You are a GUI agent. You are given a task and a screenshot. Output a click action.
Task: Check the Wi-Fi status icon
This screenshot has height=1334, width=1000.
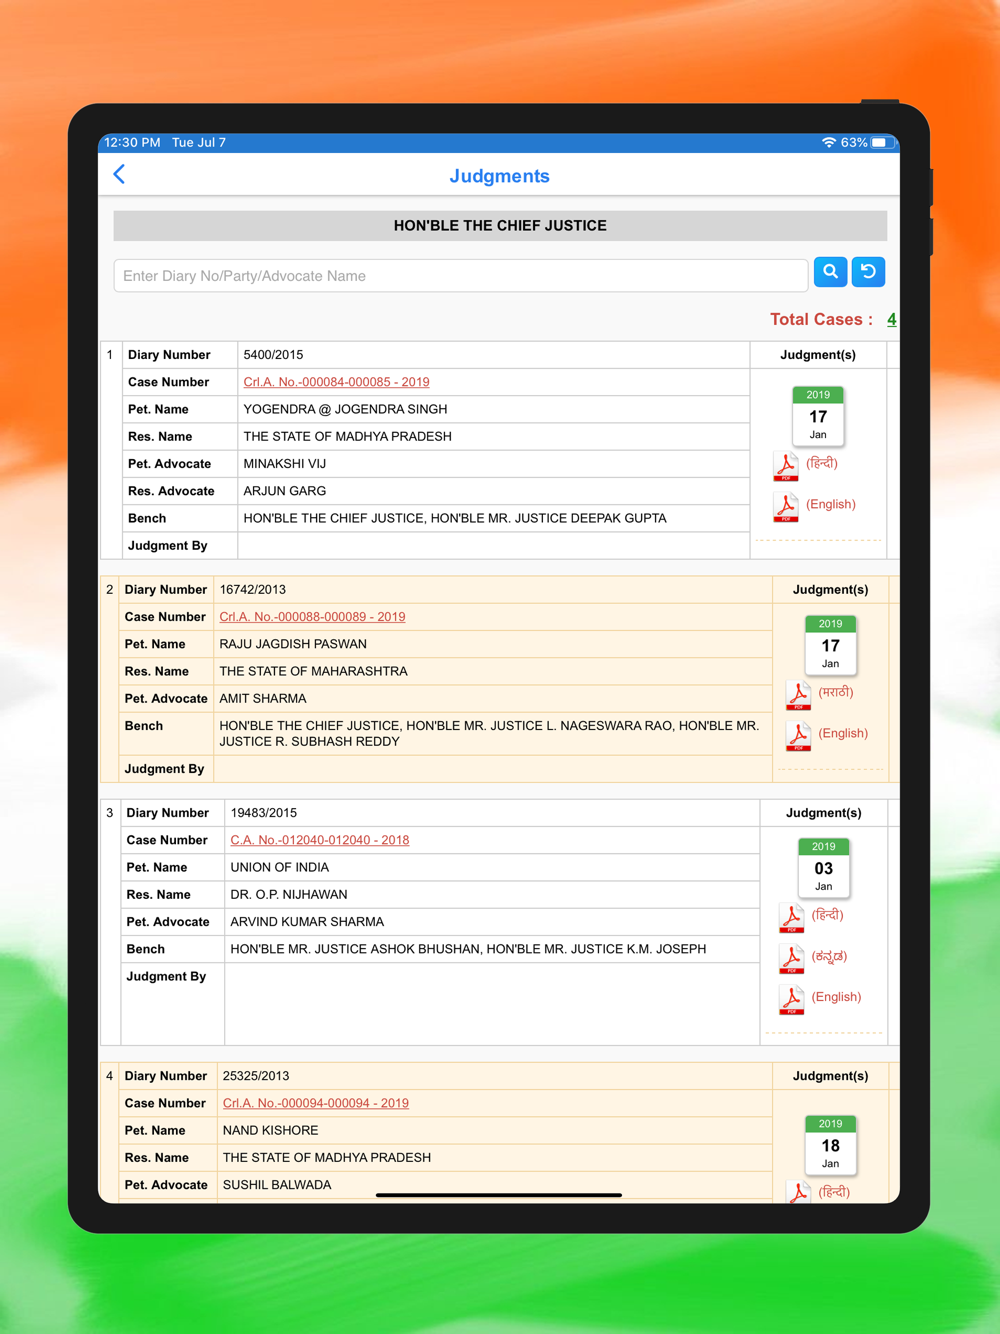click(x=828, y=143)
